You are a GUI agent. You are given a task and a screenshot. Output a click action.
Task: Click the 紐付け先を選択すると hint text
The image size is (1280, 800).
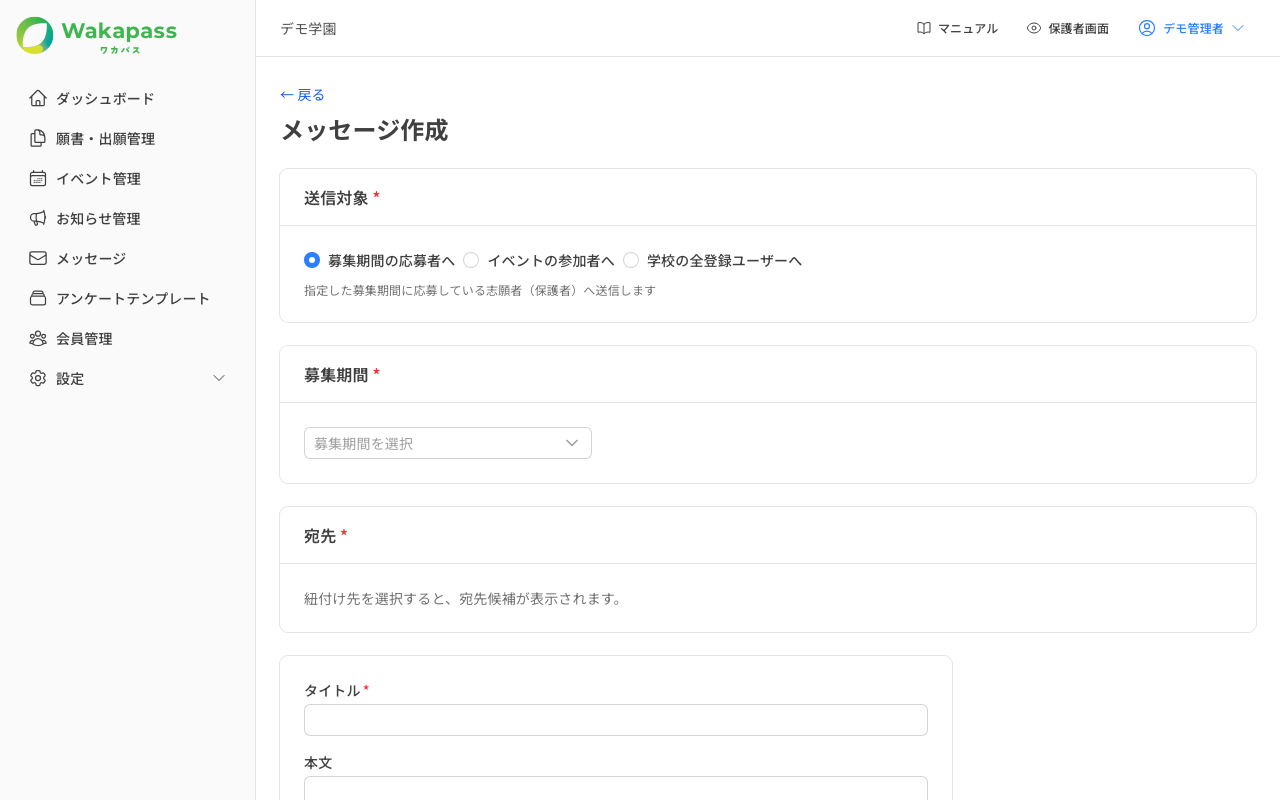pos(463,599)
